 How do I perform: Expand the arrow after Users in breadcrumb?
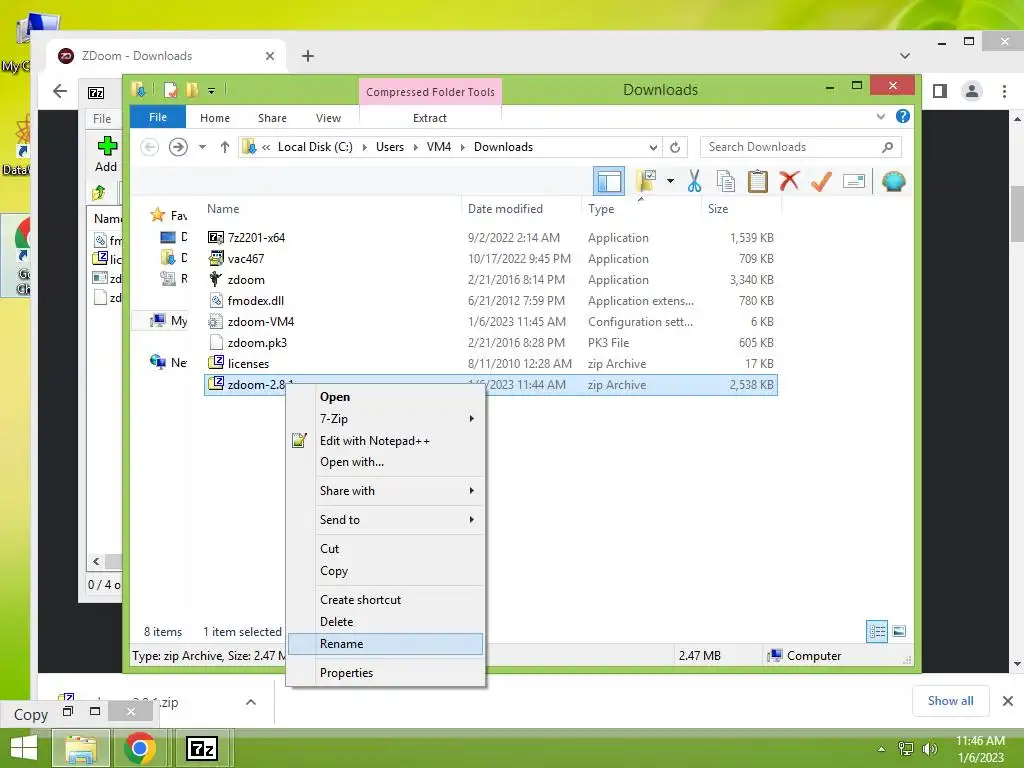[415, 148]
